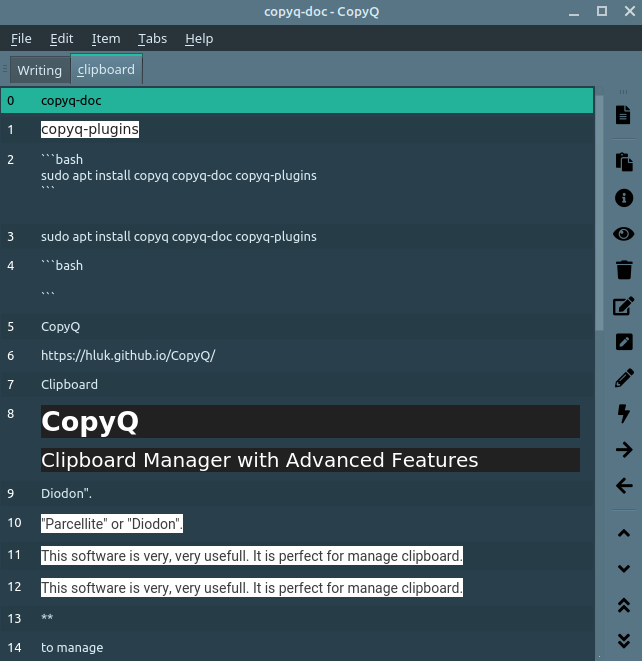
Task: Select the clipboard tab
Action: [x=106, y=69]
